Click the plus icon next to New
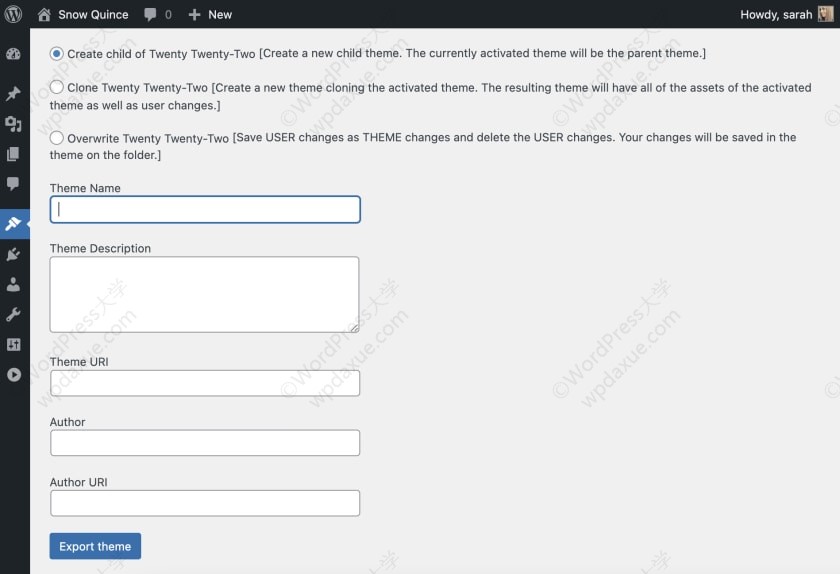Screen dimensions: 840x574 [x=194, y=14]
